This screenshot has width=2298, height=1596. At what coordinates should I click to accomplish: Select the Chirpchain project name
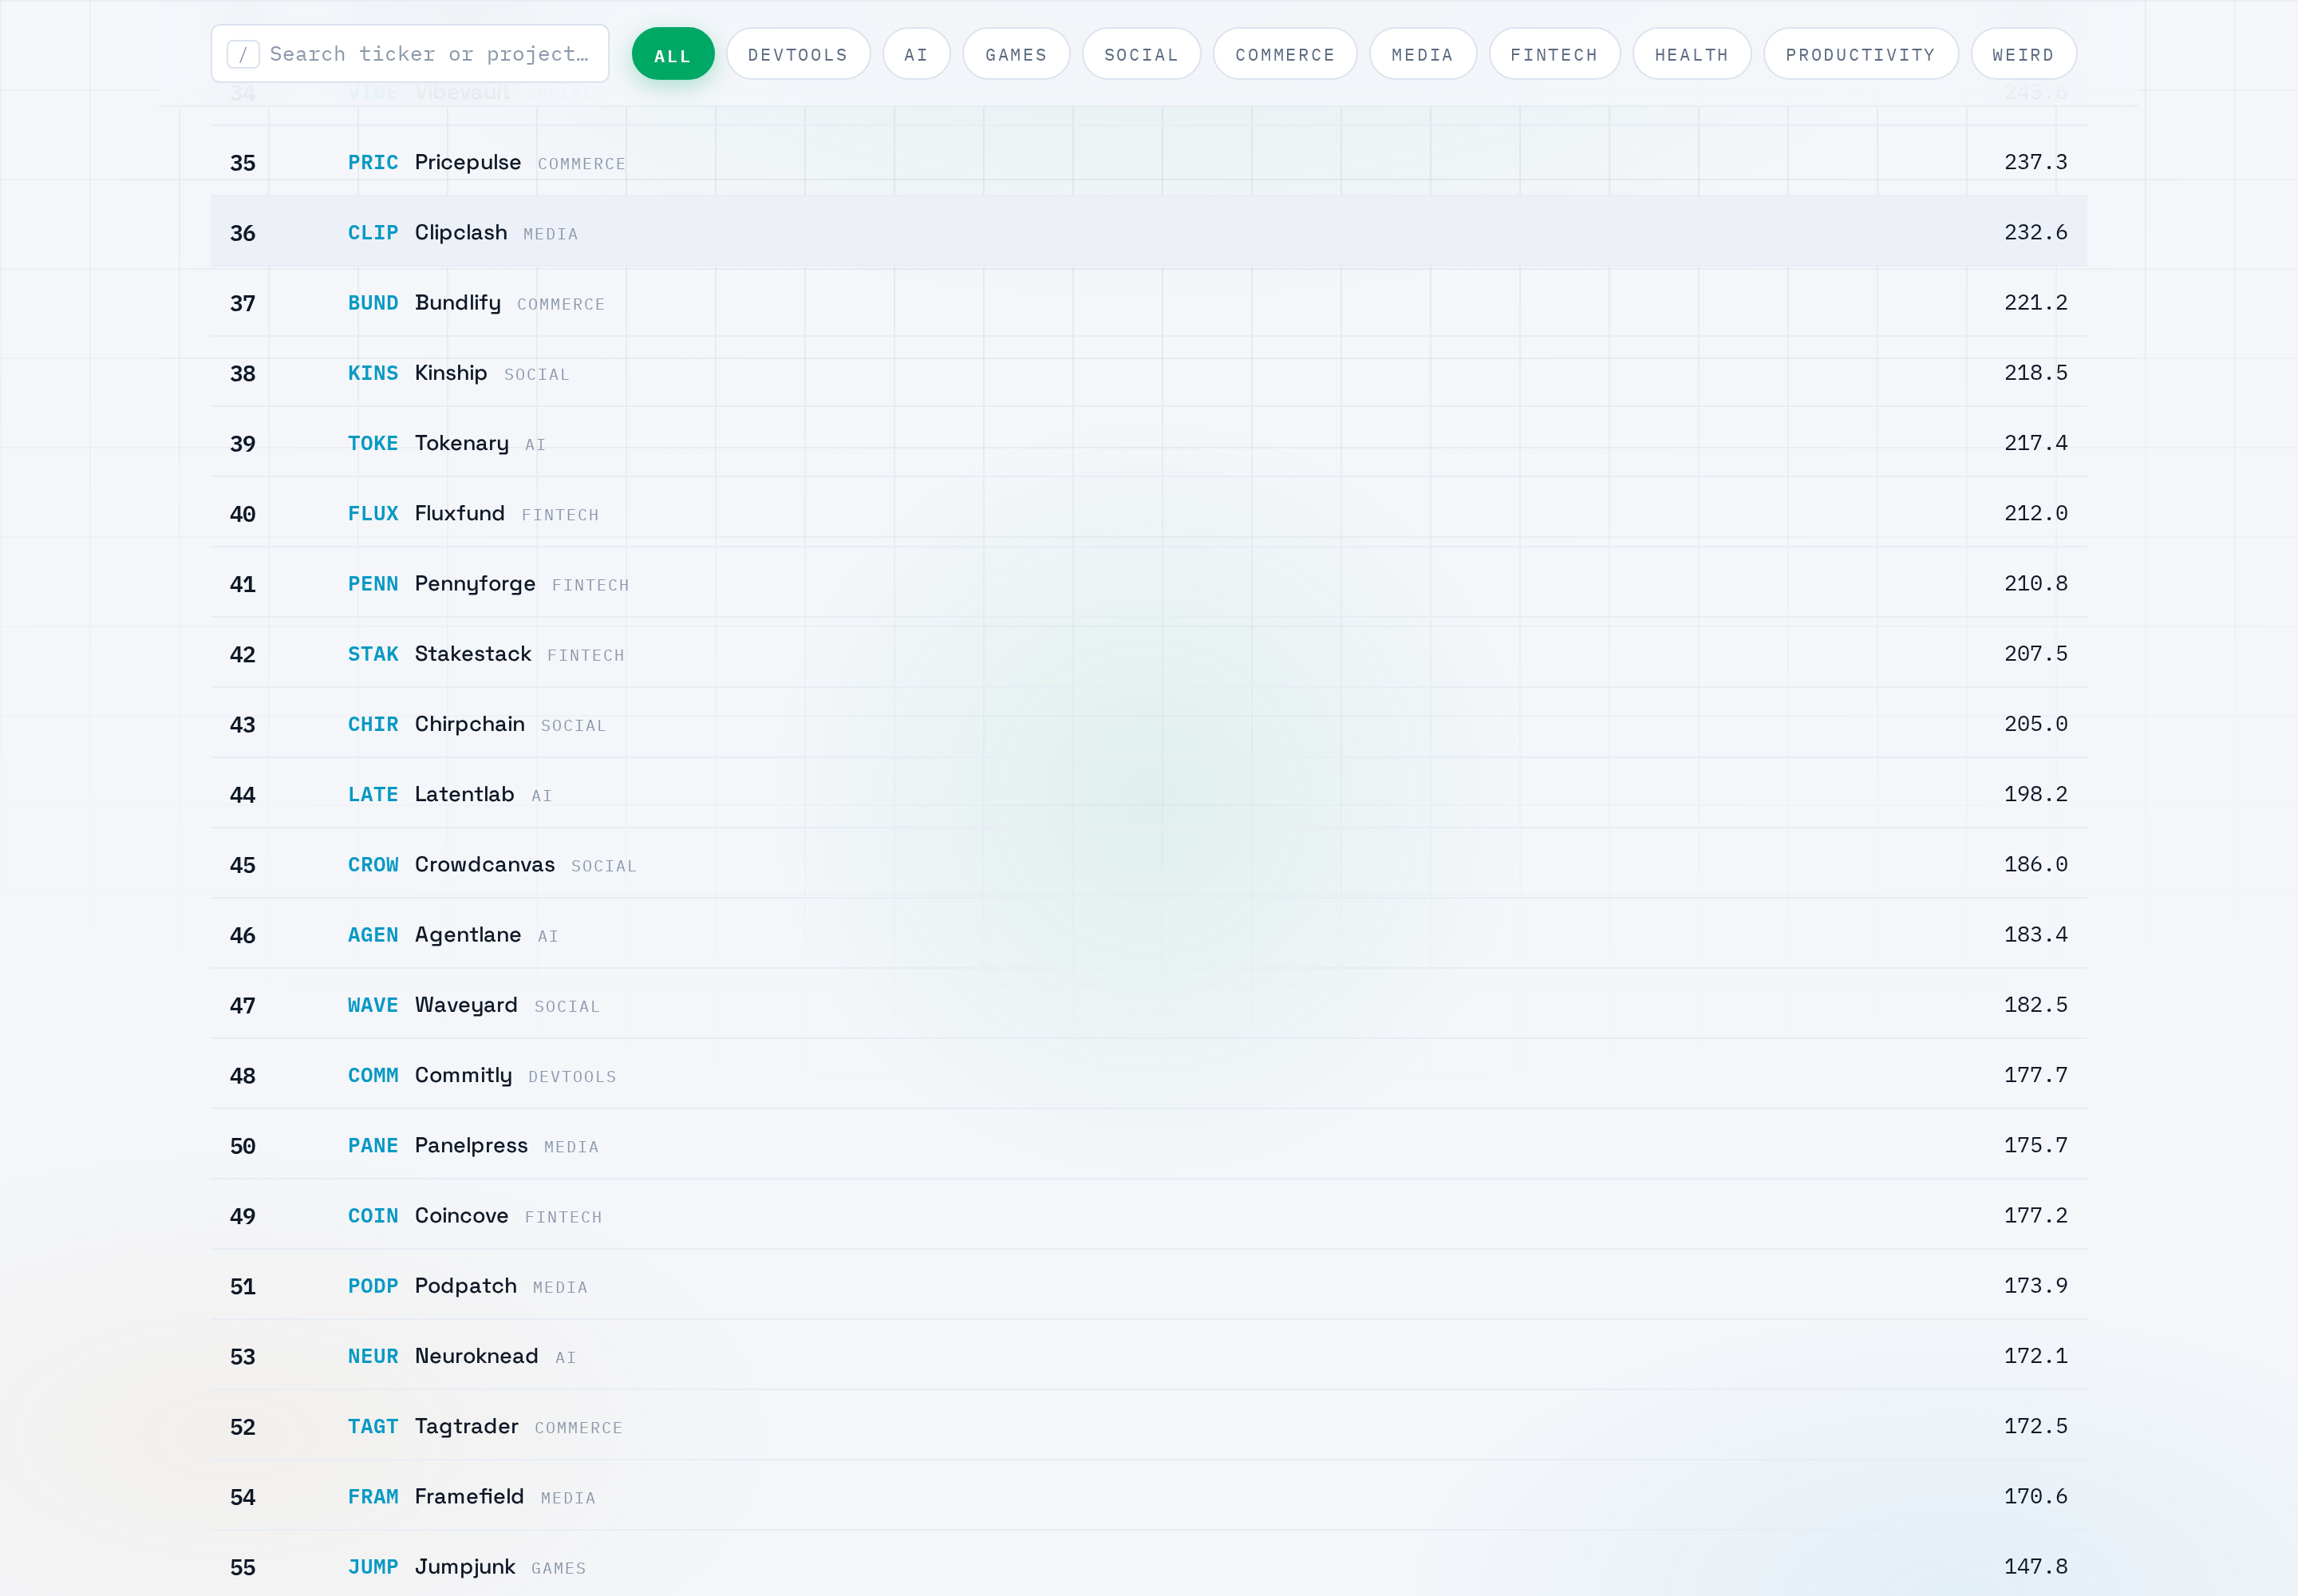point(470,724)
